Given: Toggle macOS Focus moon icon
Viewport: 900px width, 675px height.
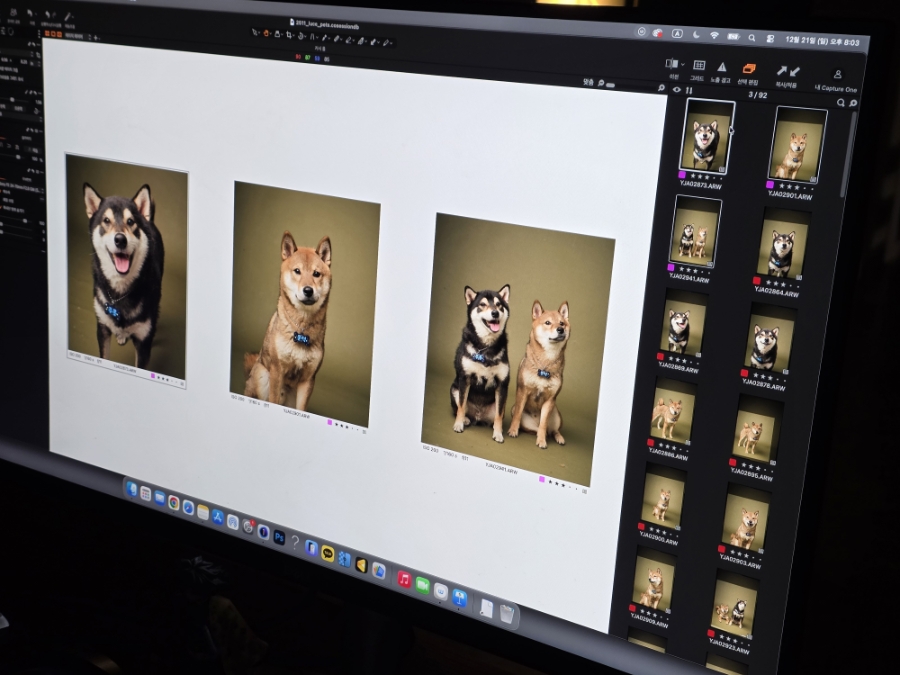Looking at the screenshot, I should [696, 34].
